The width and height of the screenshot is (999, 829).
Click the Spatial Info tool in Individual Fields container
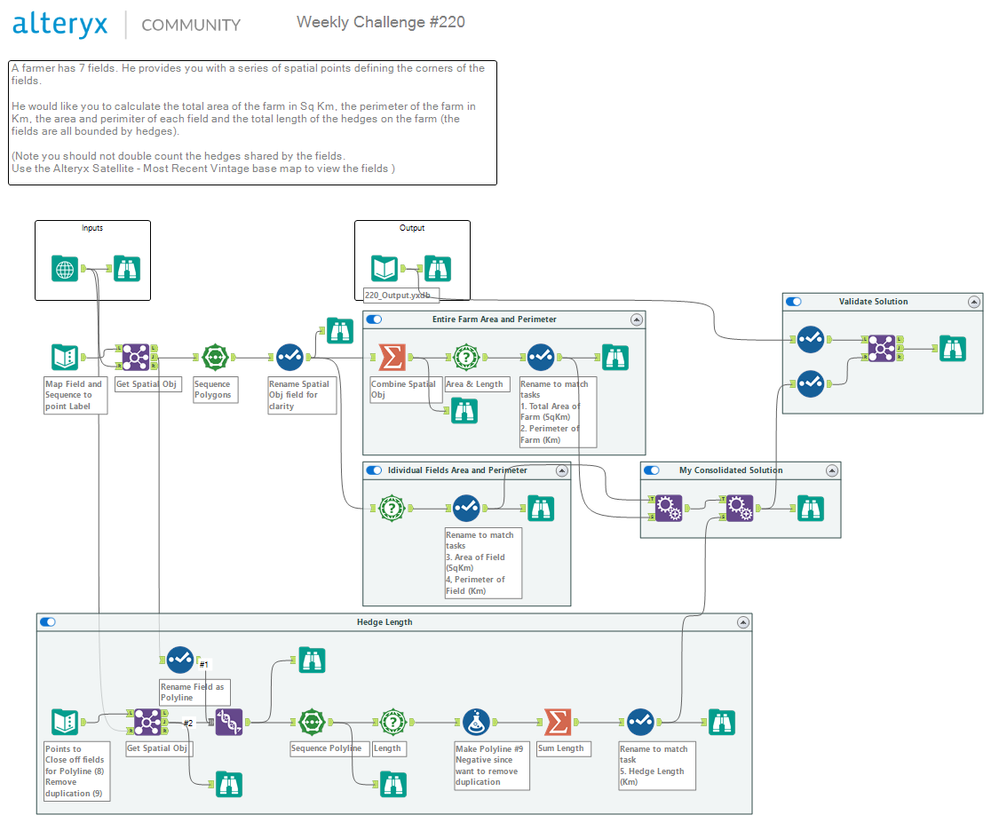coord(392,508)
